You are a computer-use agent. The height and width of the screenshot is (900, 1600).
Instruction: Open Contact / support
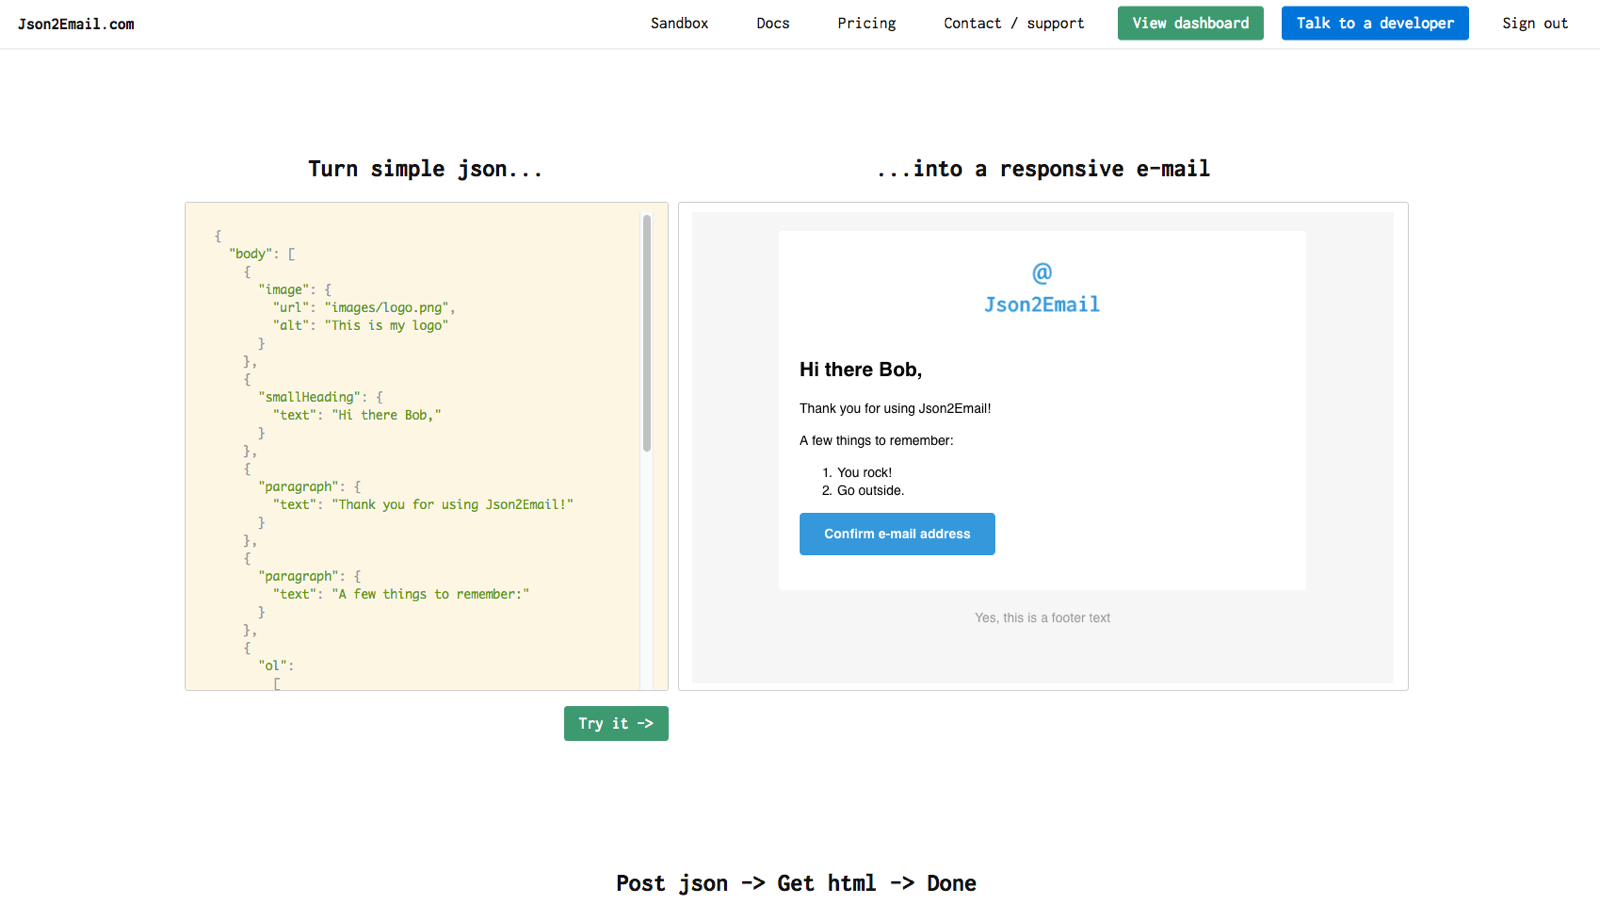point(1013,23)
